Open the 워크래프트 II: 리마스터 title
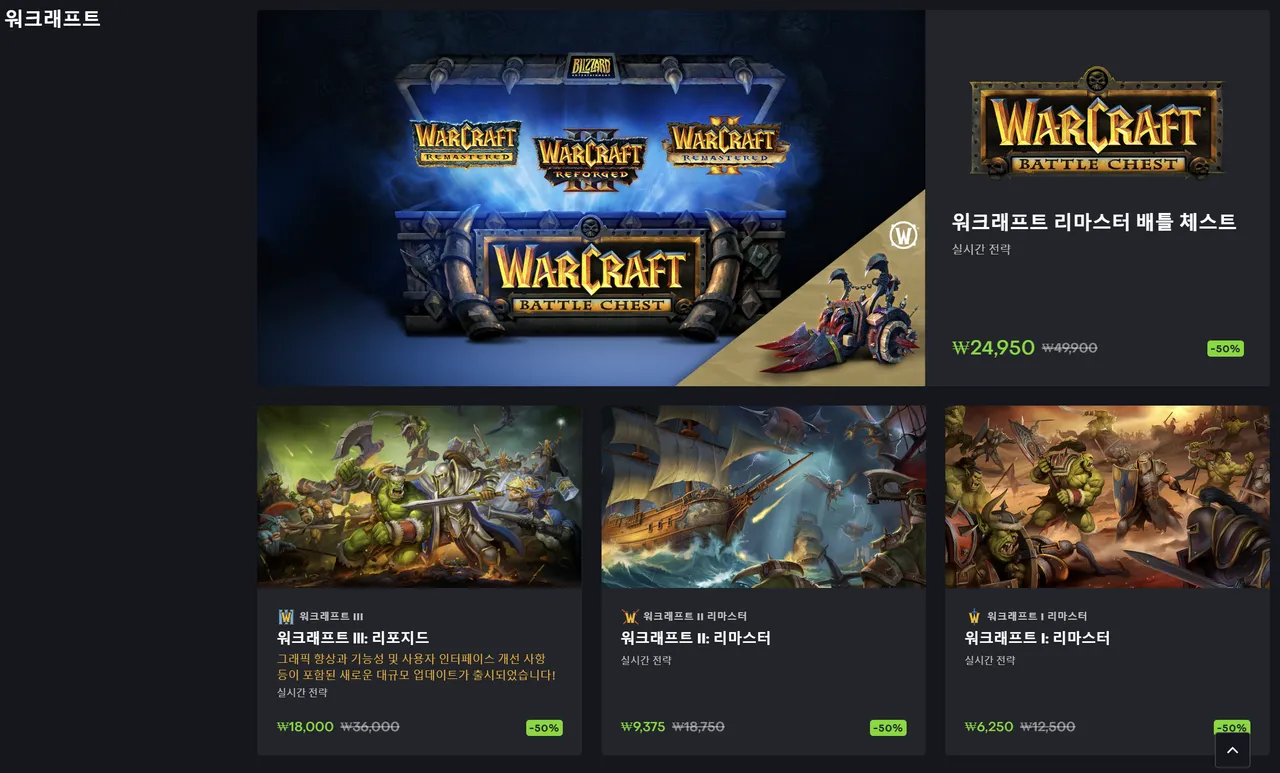The image size is (1280, 773). pyautogui.click(x=696, y=638)
